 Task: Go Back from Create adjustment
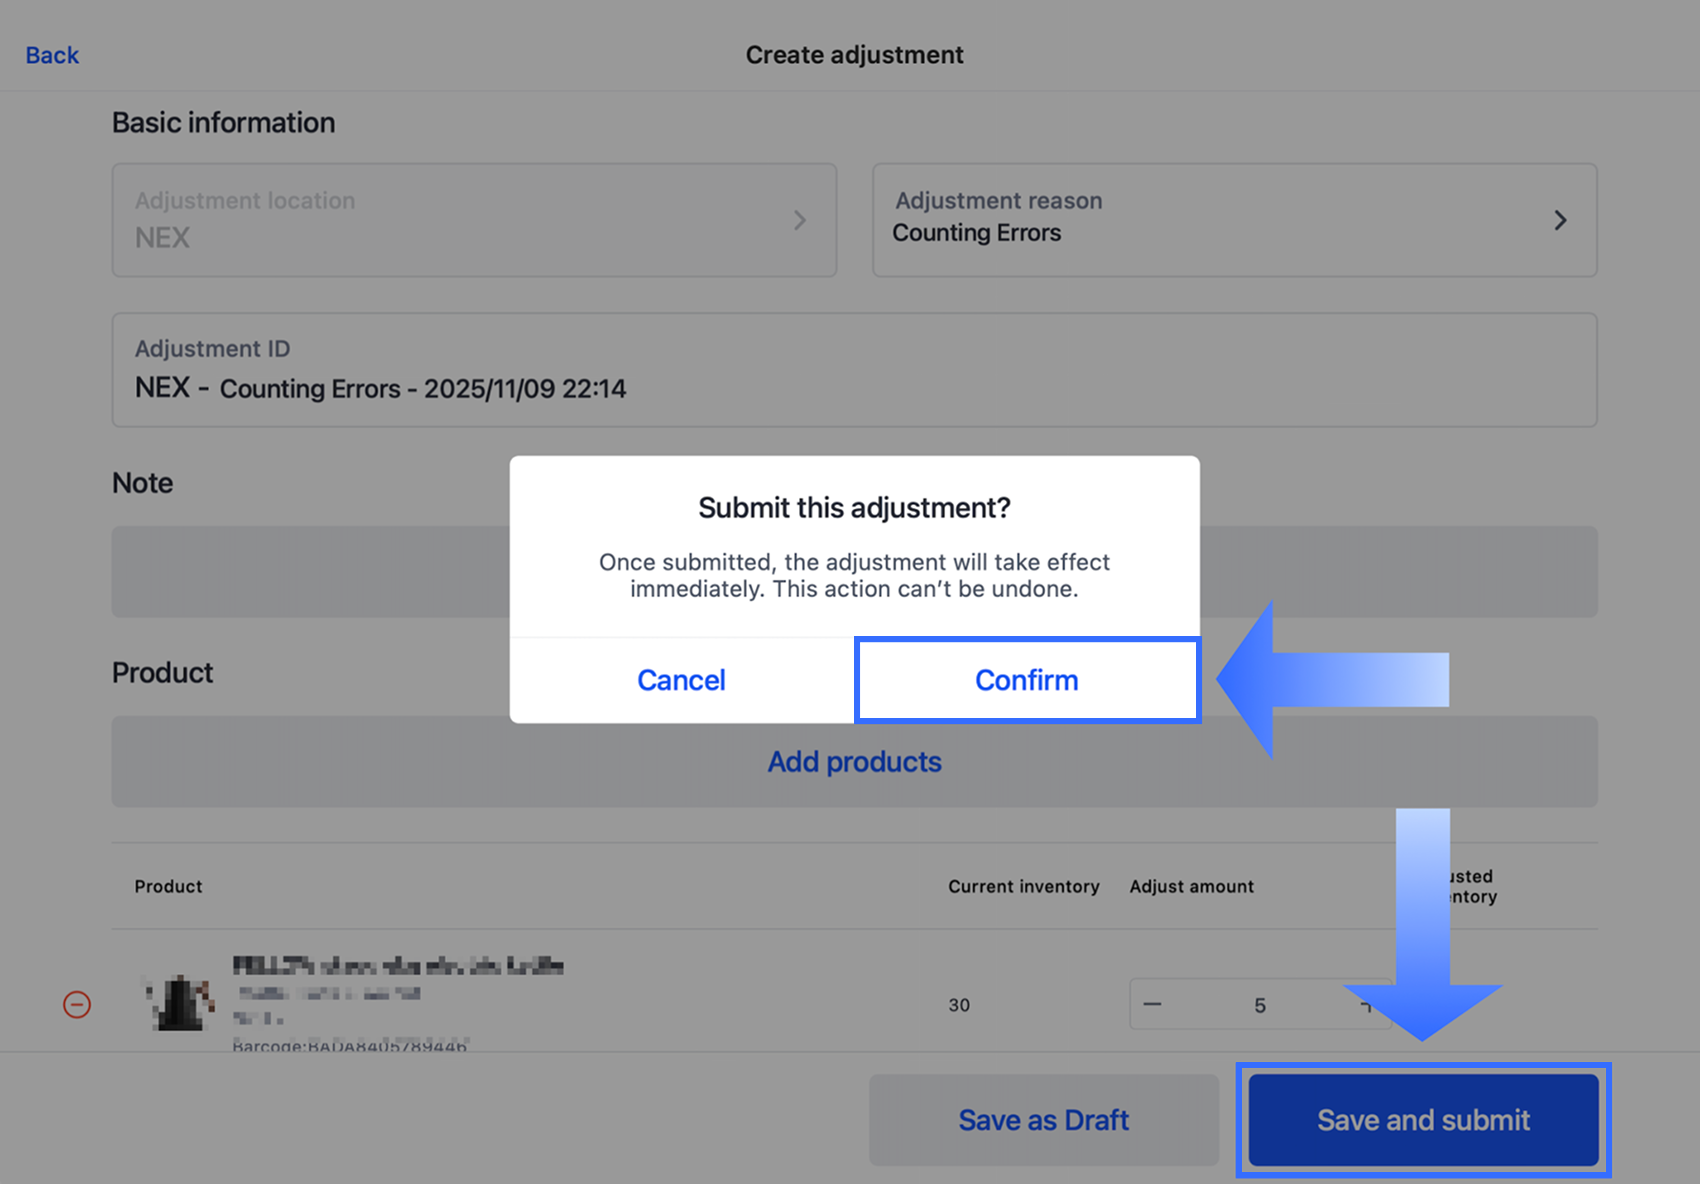pos(52,55)
